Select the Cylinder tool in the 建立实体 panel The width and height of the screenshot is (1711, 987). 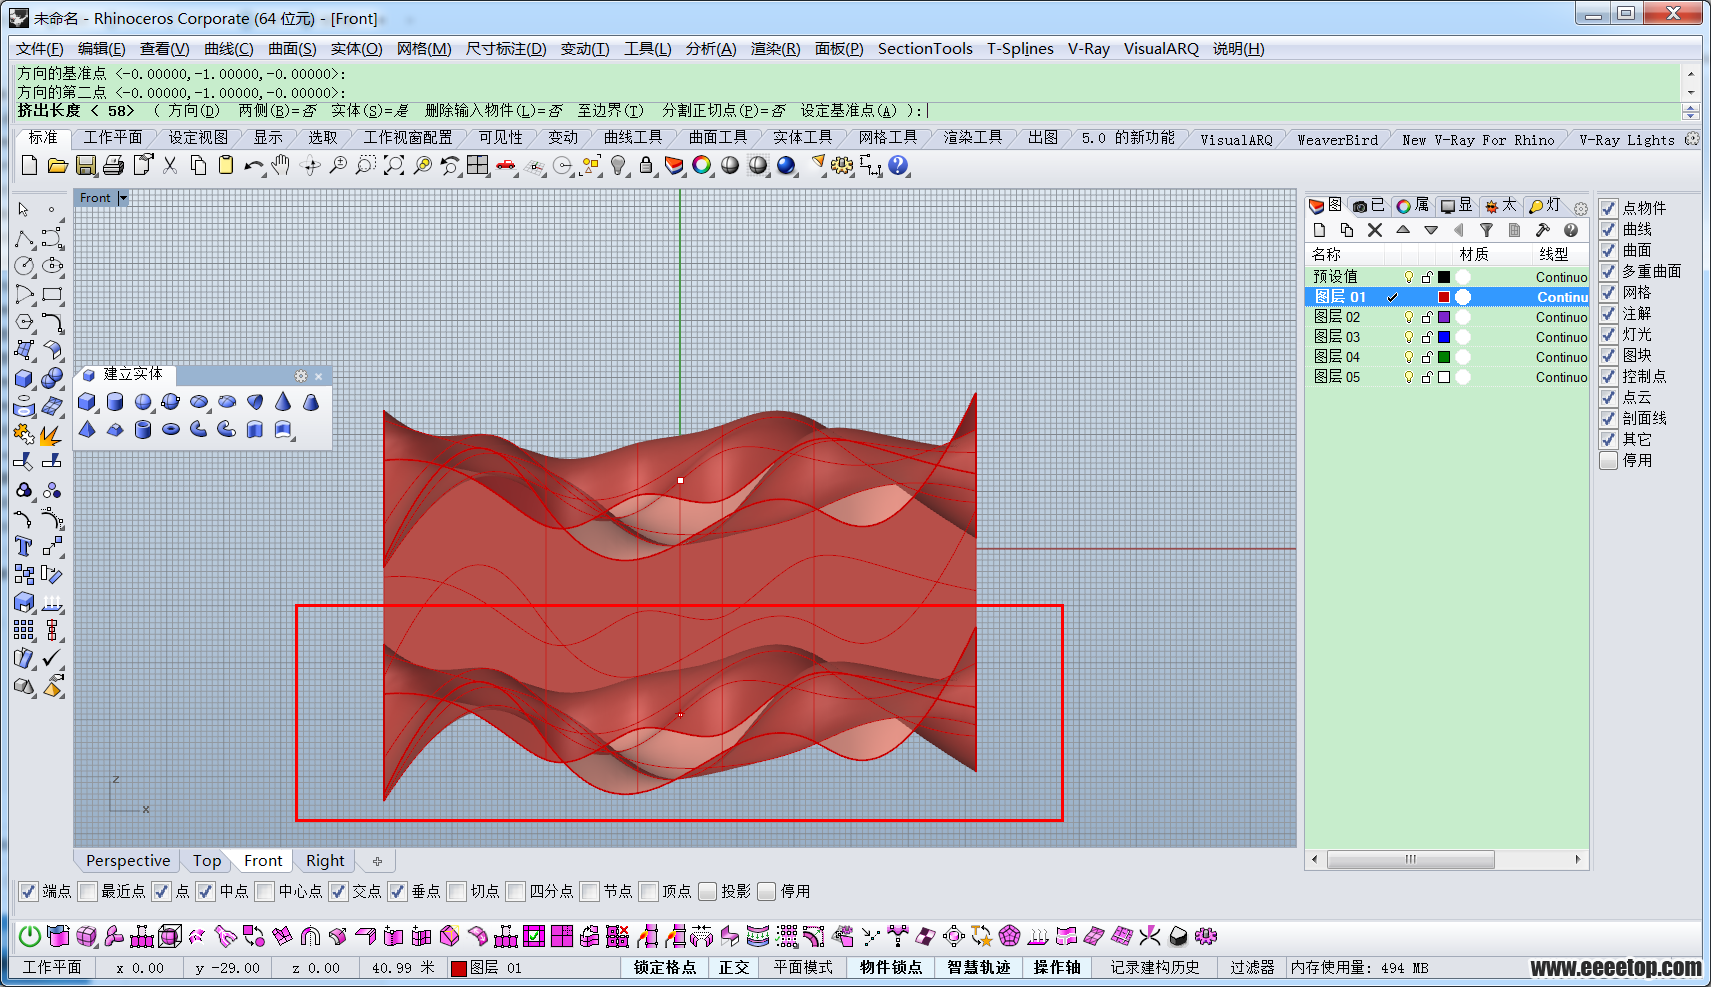115,402
